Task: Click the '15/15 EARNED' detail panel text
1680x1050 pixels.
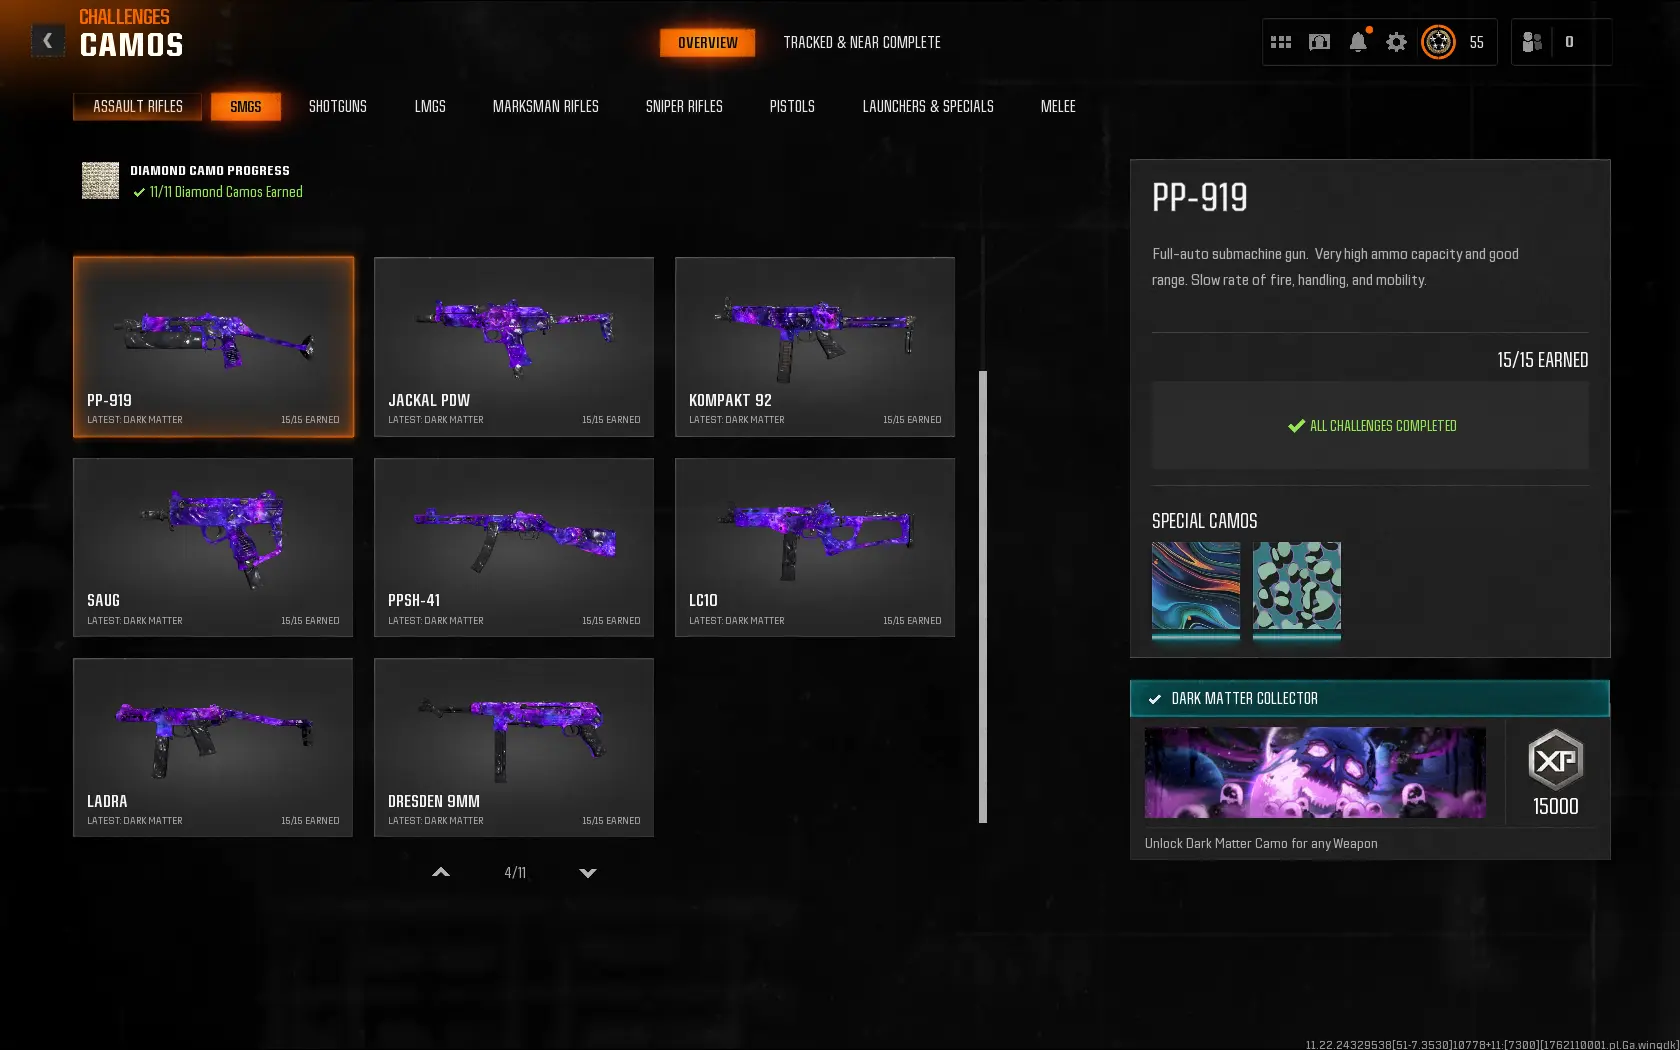Action: click(x=1542, y=360)
